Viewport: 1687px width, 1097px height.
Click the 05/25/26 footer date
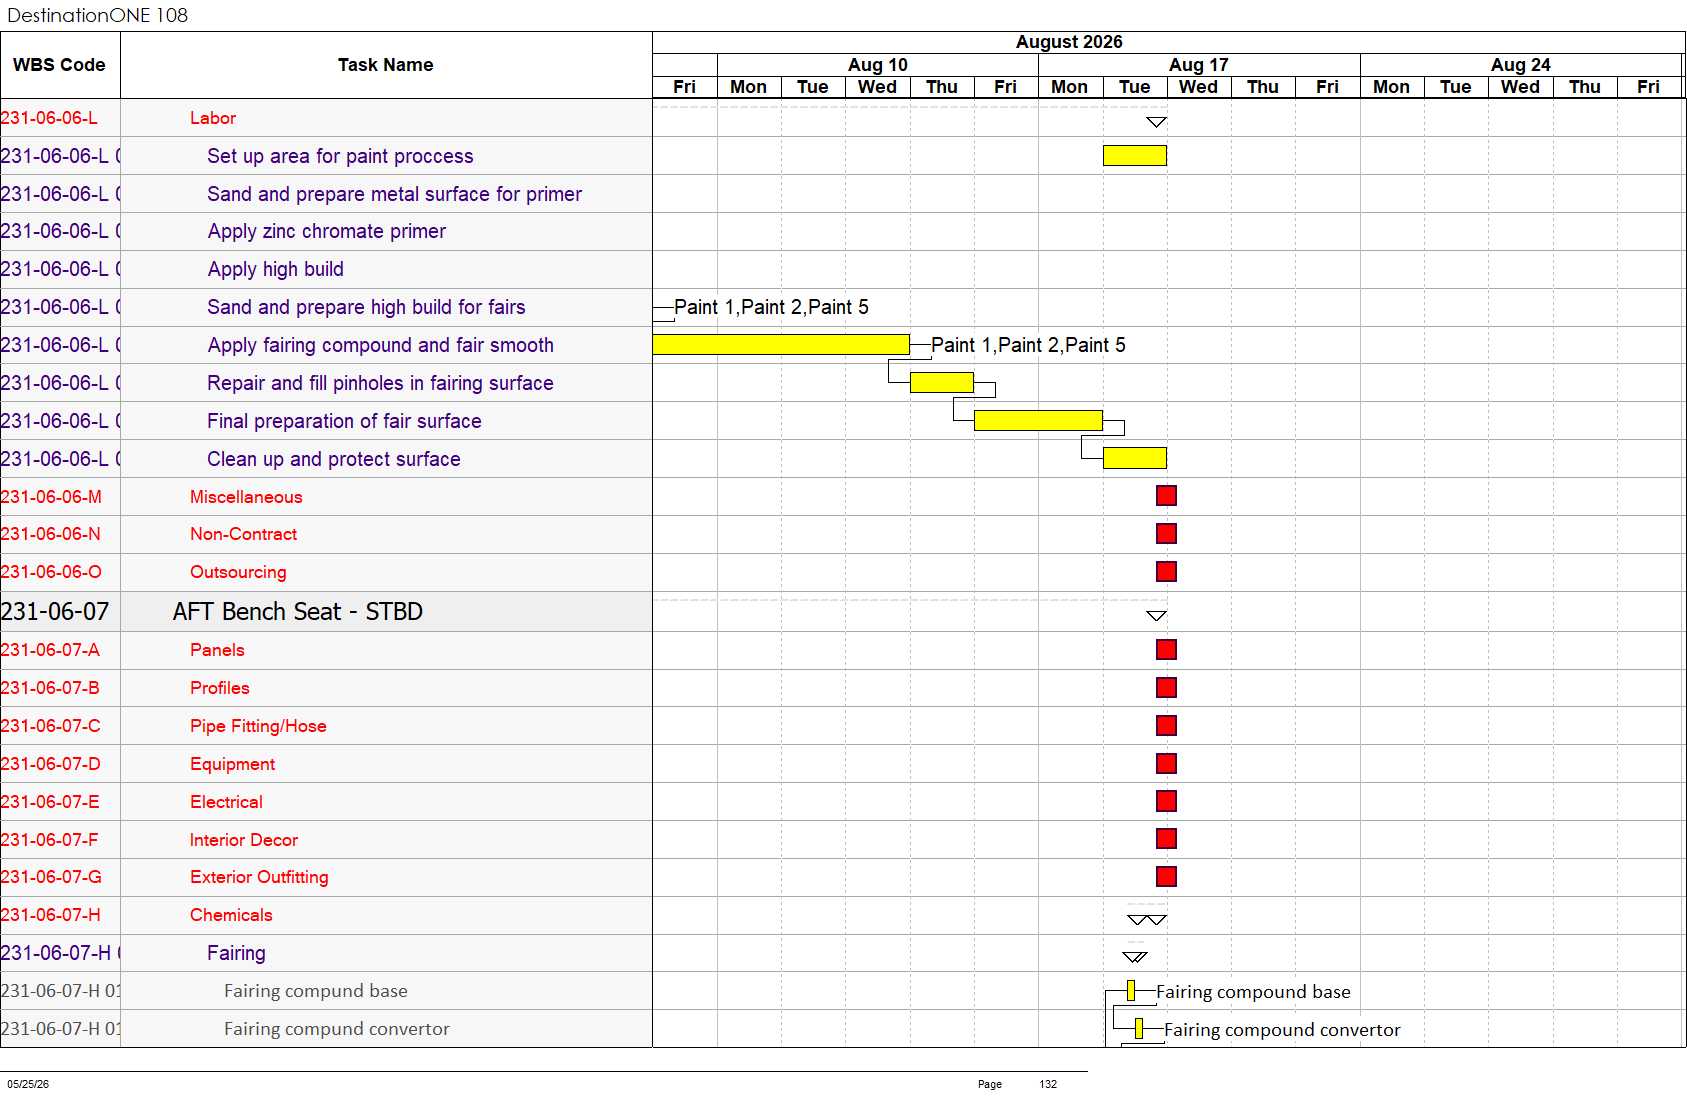[x=28, y=1084]
